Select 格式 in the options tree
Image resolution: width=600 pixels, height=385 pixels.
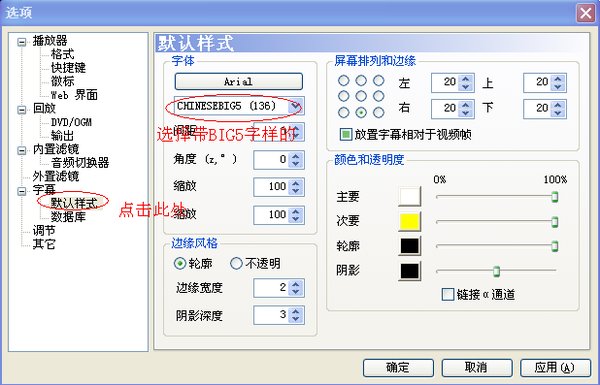pos(62,54)
